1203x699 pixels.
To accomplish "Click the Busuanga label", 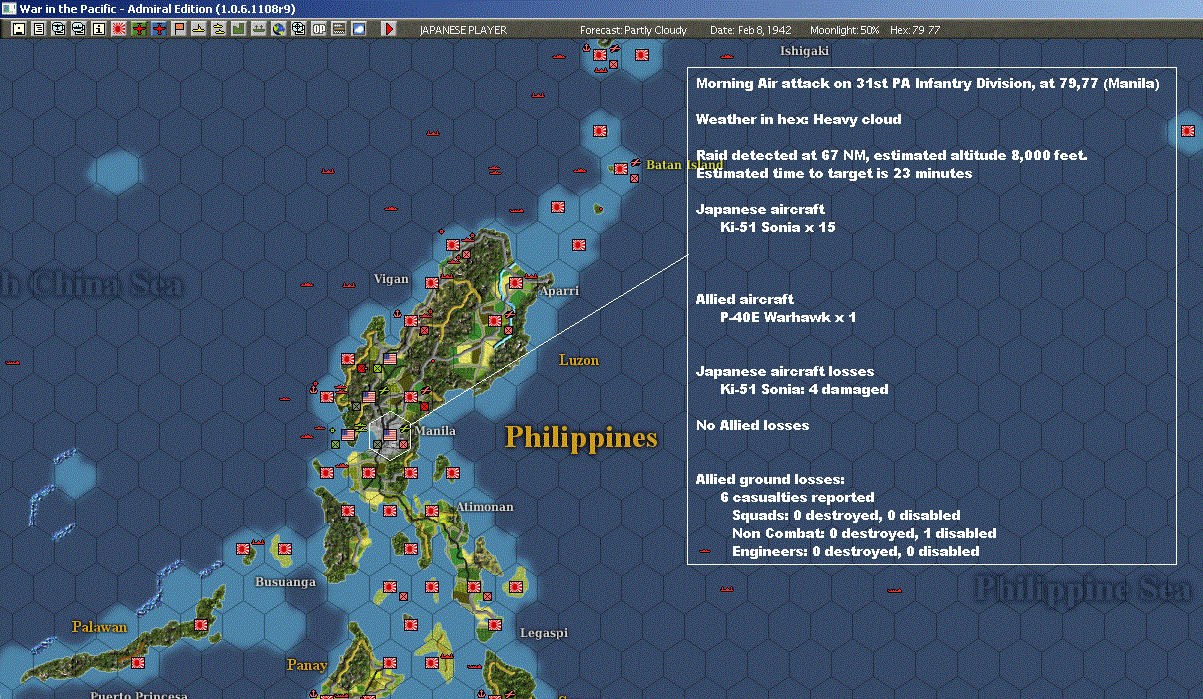I will (x=286, y=582).
